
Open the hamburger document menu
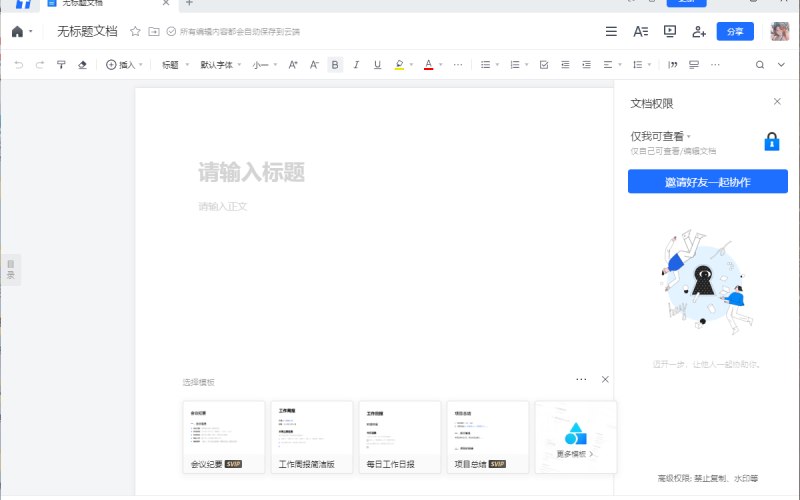pos(611,32)
